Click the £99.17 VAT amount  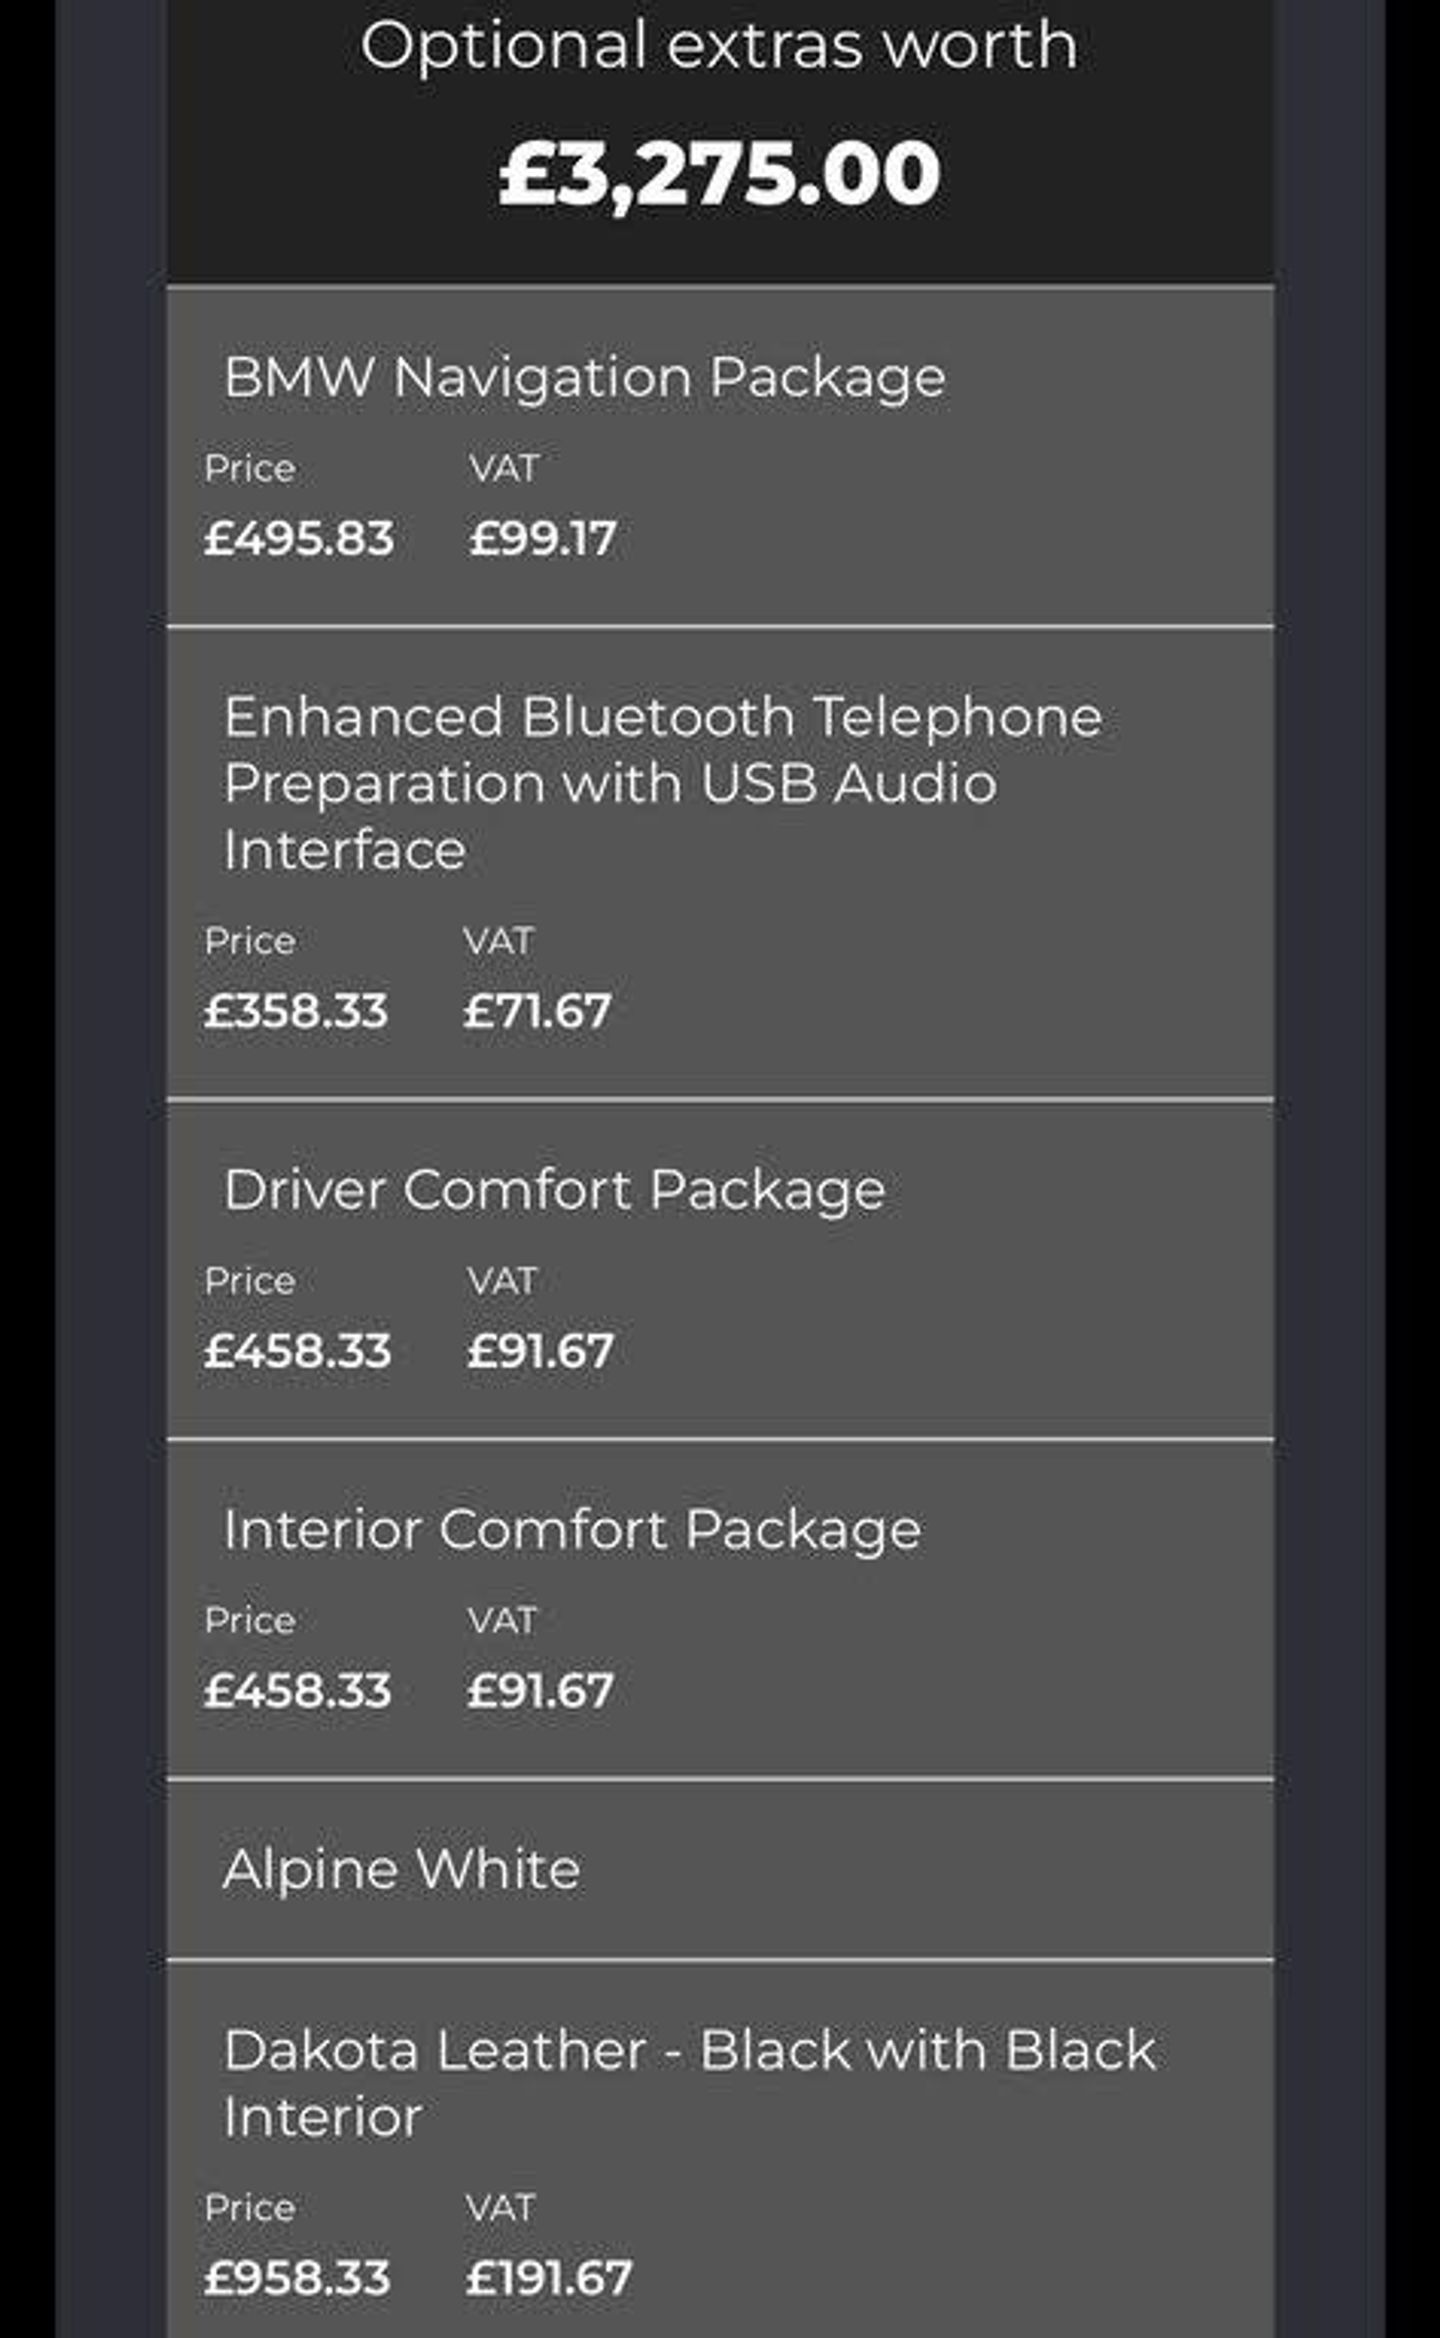coord(543,538)
